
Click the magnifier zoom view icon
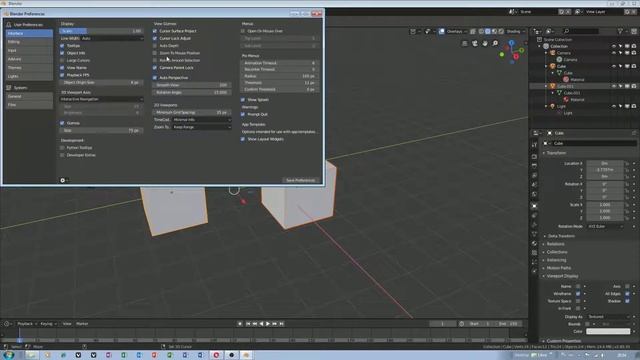495,43
